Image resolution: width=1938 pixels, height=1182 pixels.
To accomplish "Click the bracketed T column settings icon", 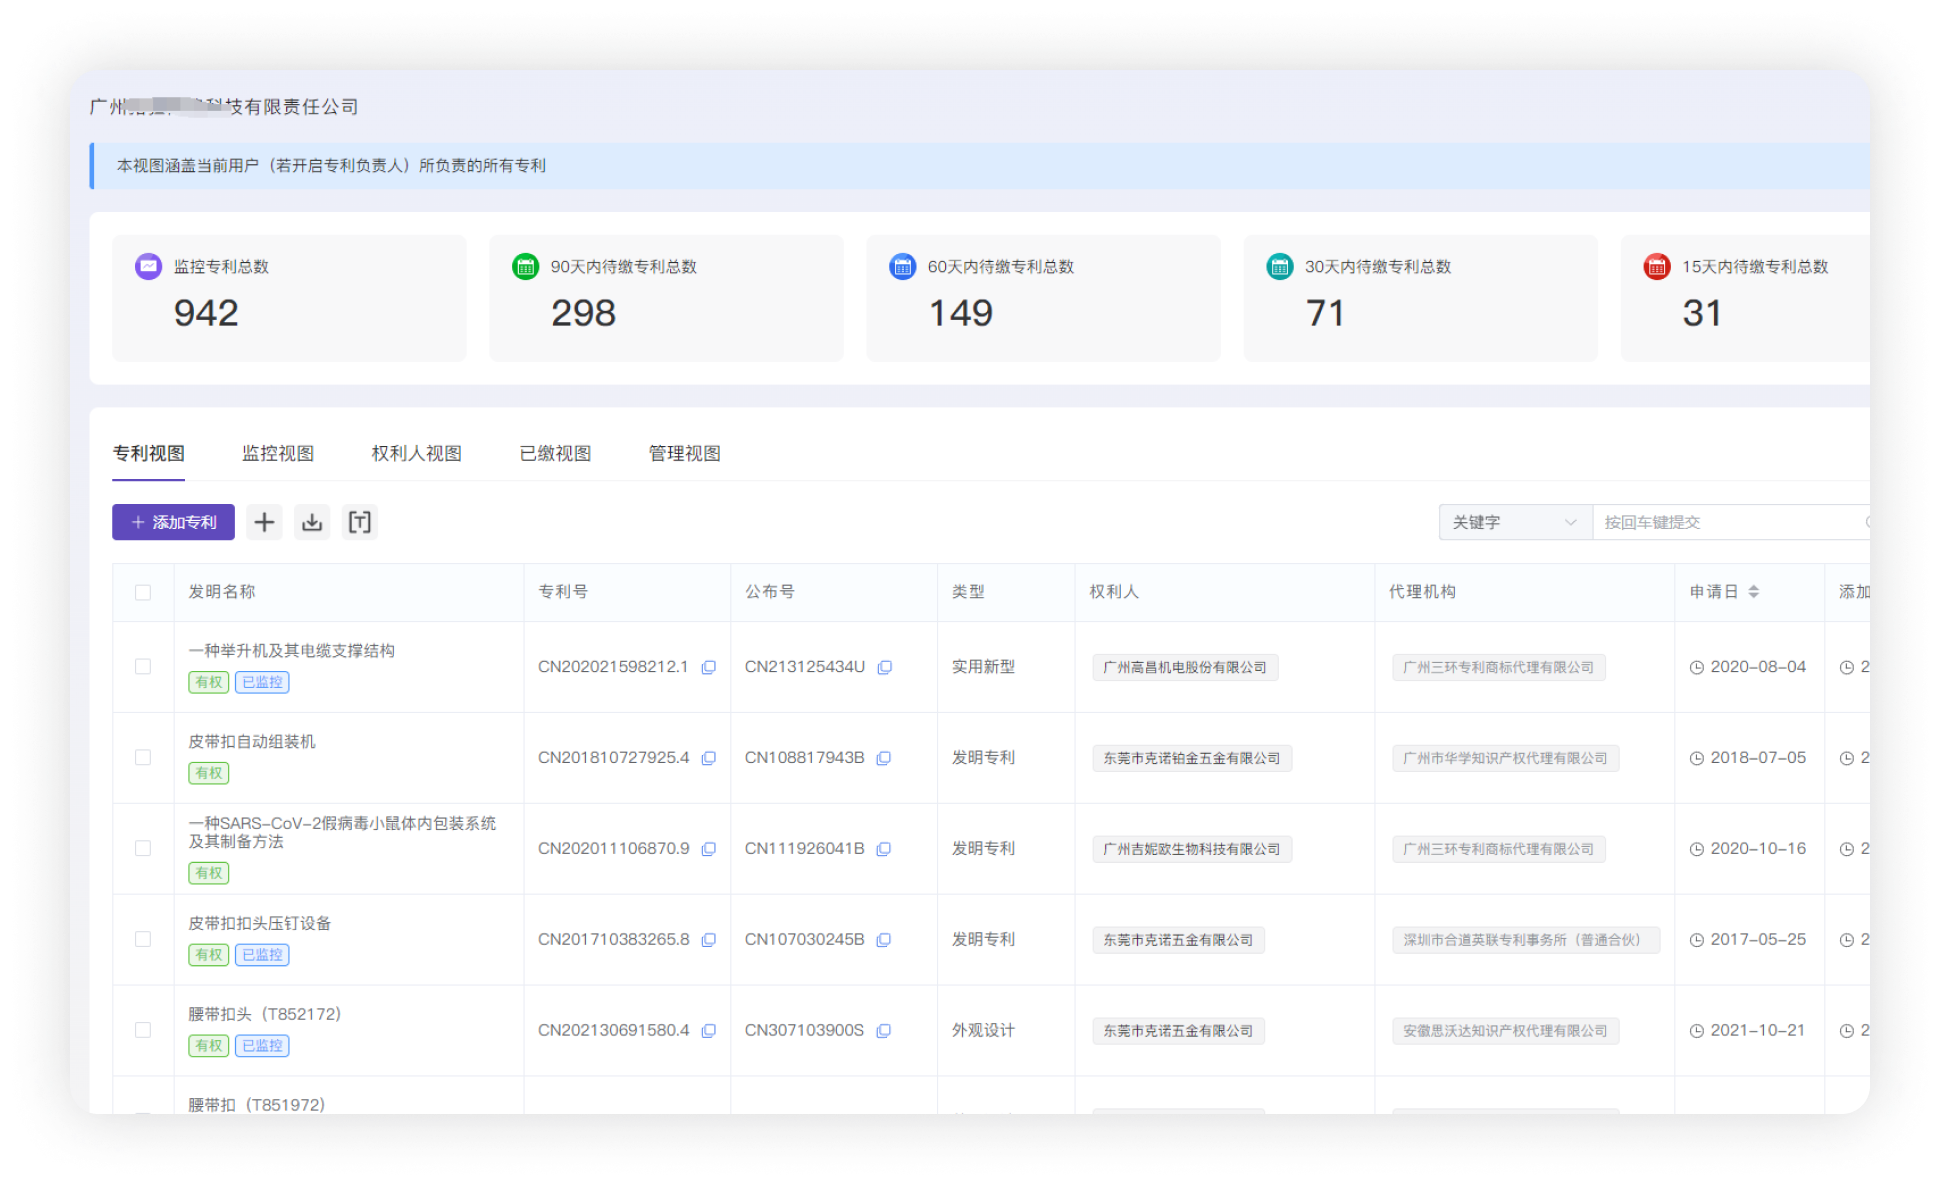I will (359, 522).
